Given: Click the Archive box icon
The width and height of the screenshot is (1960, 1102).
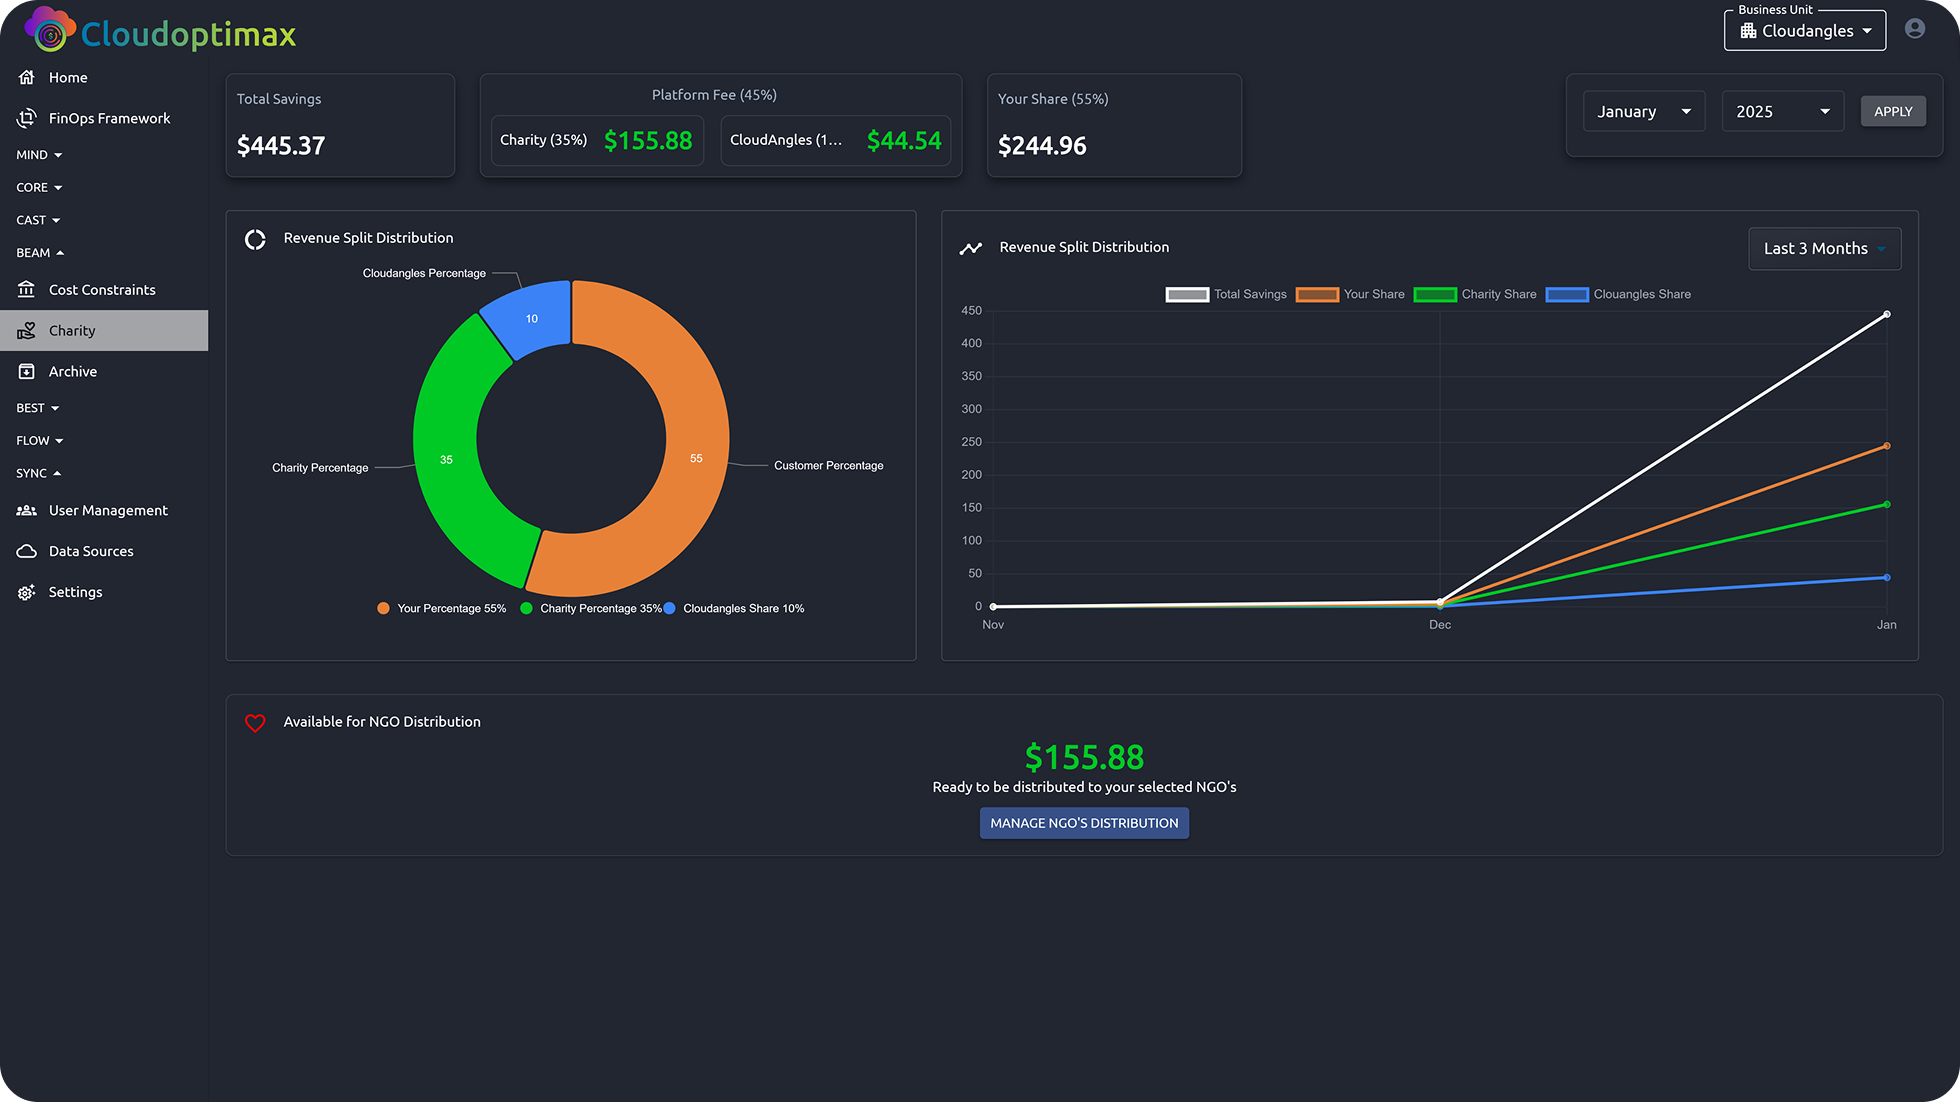Looking at the screenshot, I should tap(27, 372).
